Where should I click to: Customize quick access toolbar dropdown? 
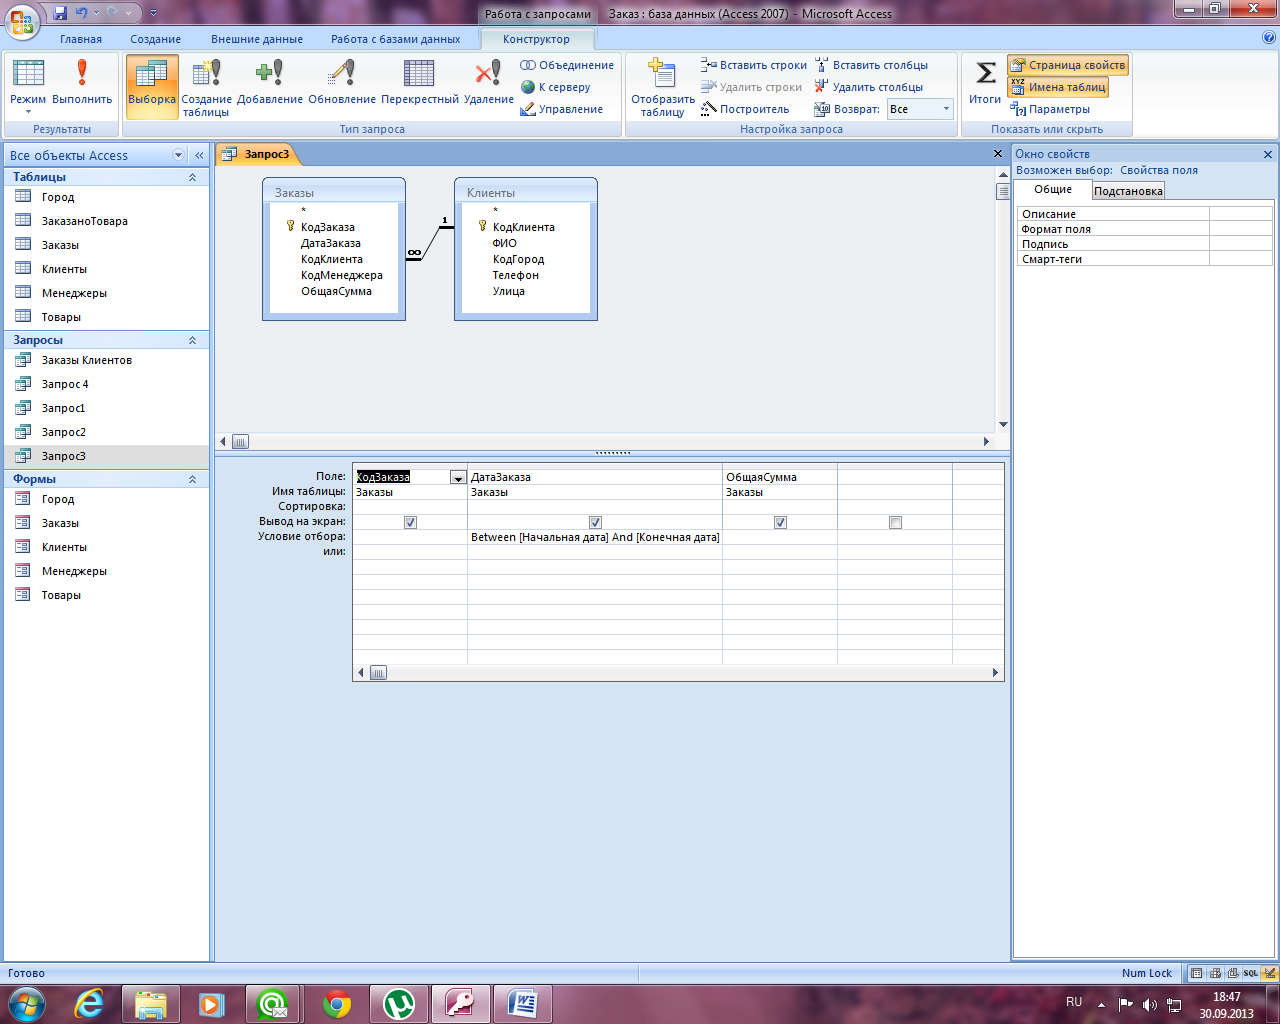[x=153, y=13]
